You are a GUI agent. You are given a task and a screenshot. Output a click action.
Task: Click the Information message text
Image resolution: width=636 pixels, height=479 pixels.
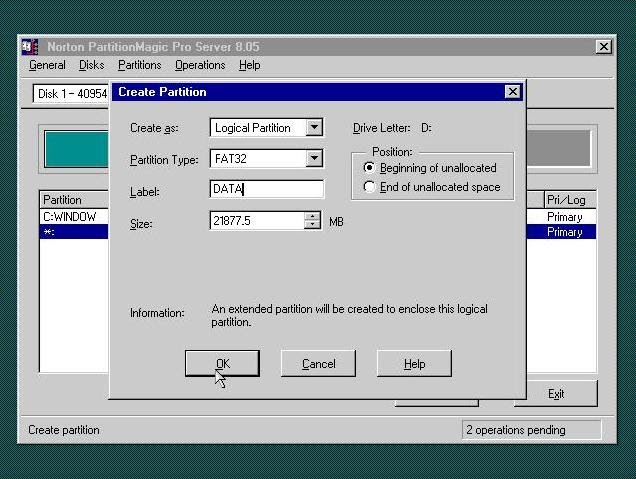(349, 316)
